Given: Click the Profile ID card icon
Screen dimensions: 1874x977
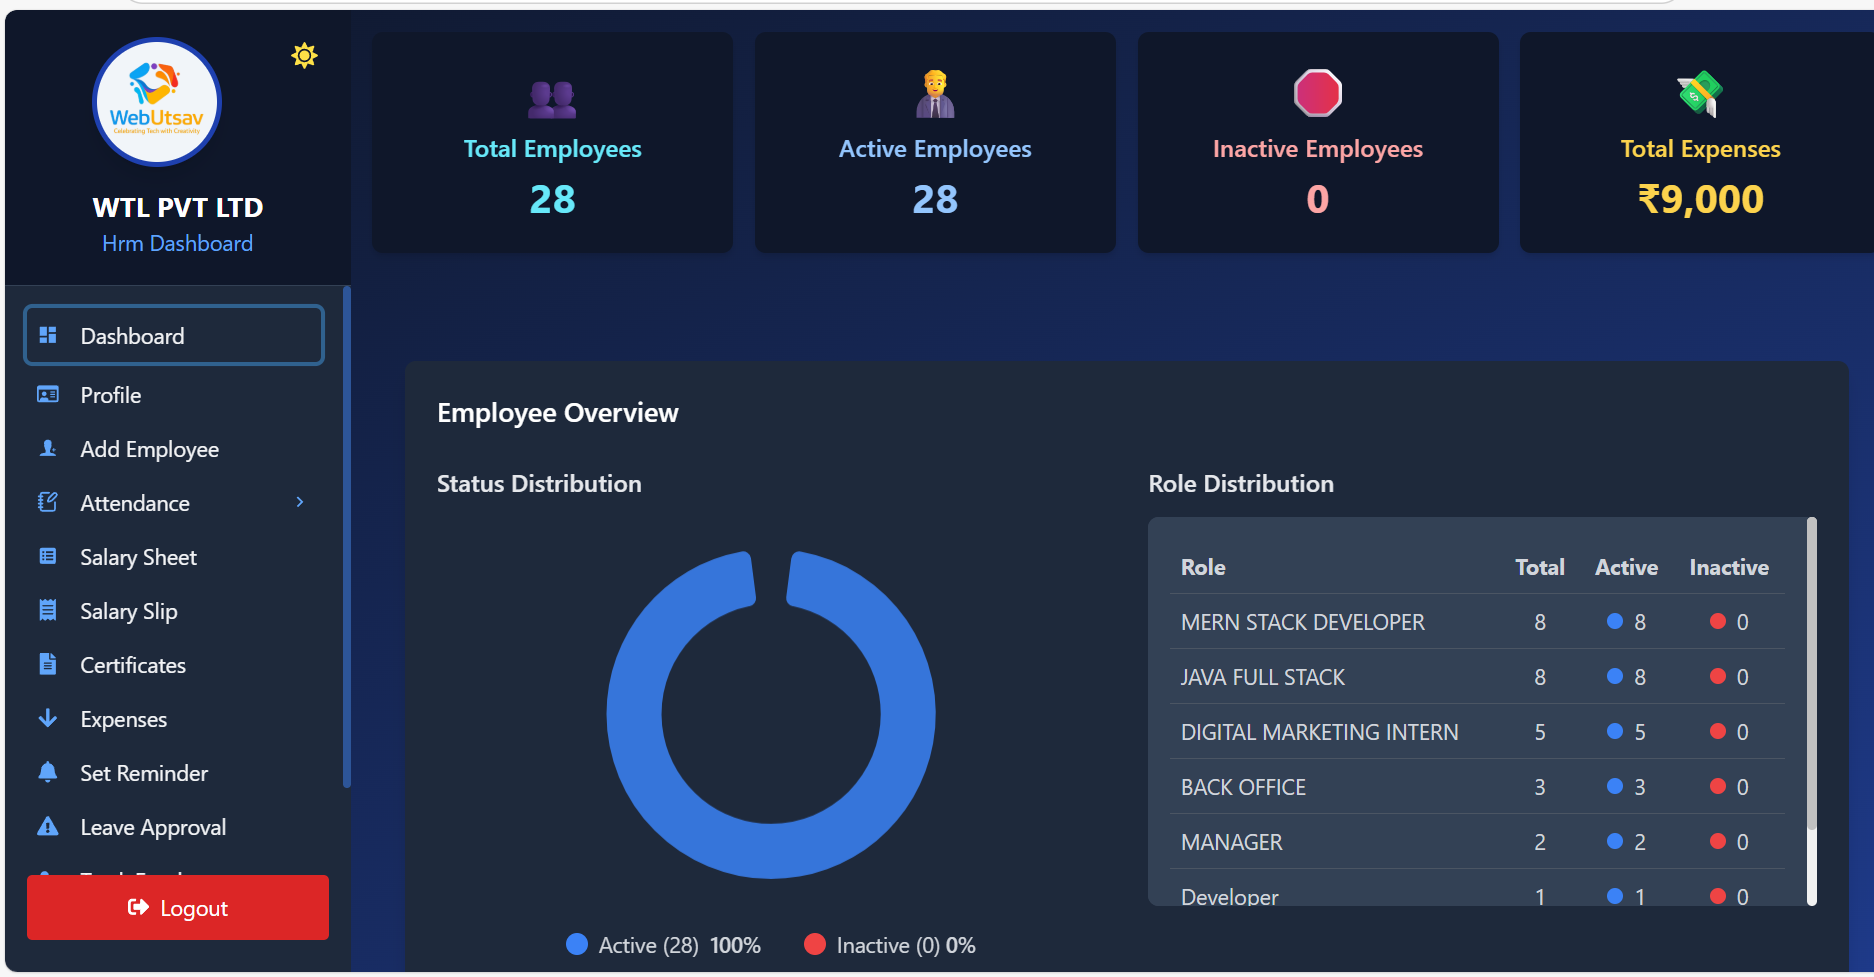Looking at the screenshot, I should coord(48,394).
